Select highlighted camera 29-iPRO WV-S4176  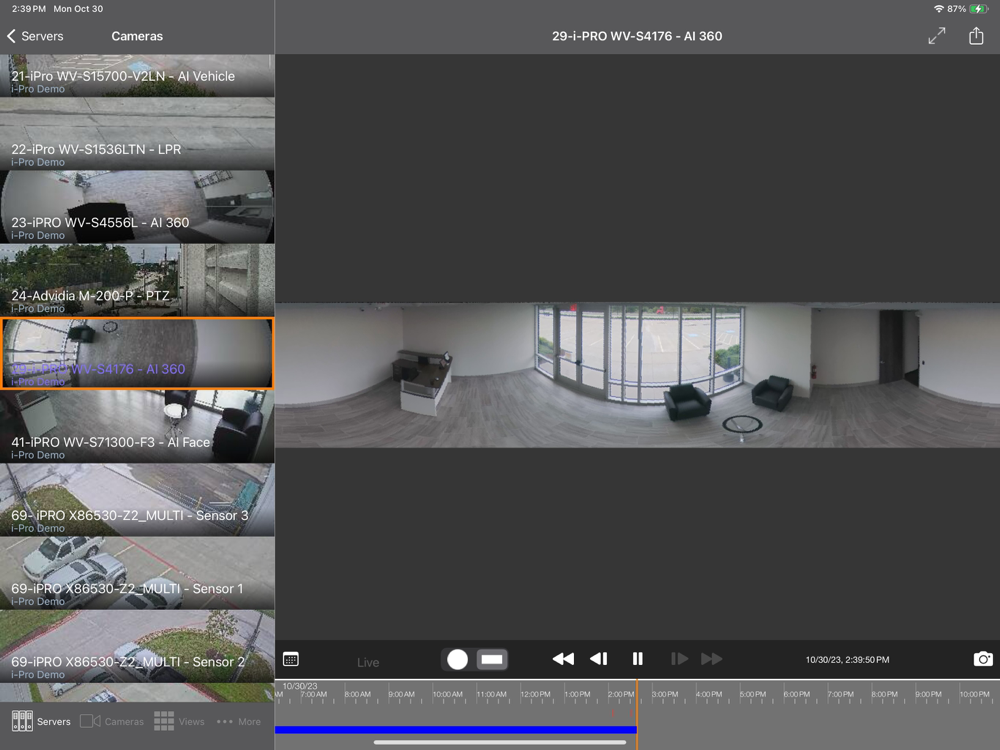[x=137, y=353]
